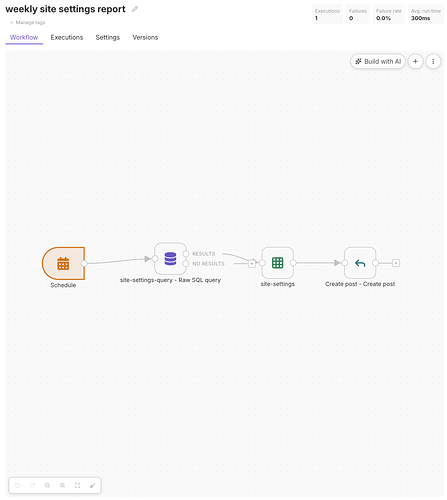Add a node with the plus button
The height and width of the screenshot is (500, 447).
[x=415, y=61]
